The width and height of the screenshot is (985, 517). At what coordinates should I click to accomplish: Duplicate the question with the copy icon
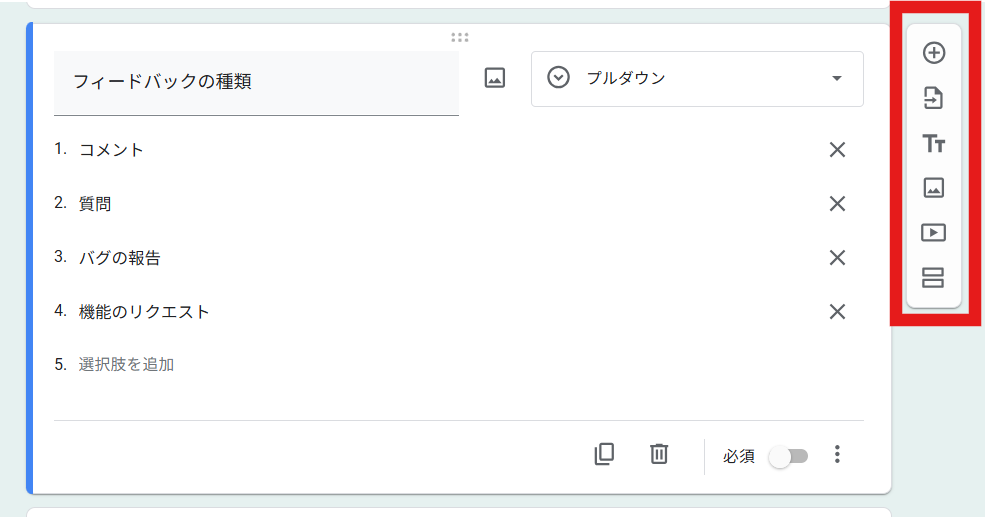click(x=604, y=454)
